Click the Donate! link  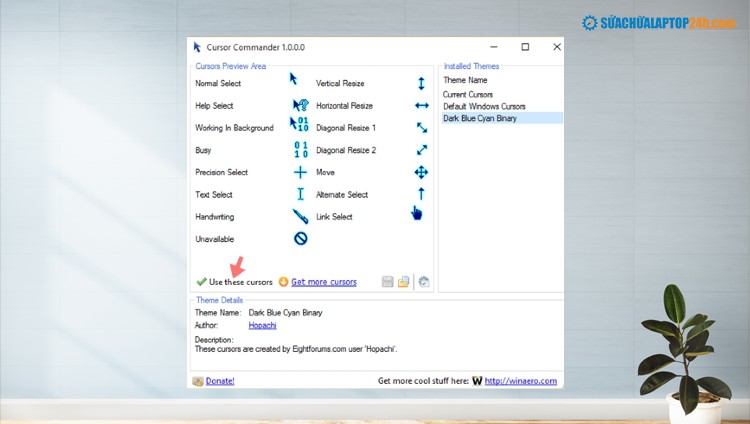(220, 381)
